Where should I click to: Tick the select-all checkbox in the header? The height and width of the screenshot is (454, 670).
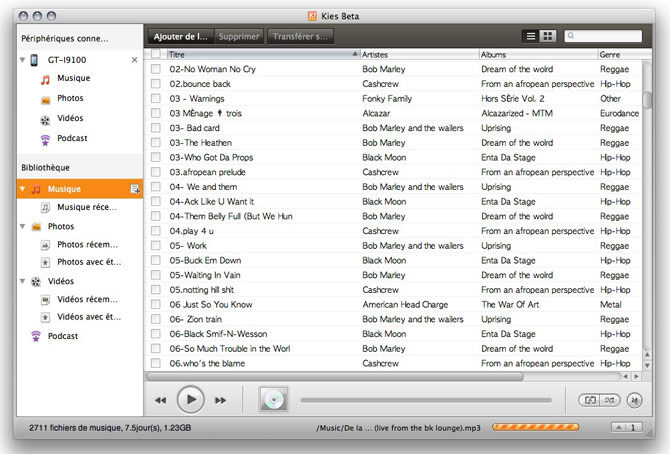click(x=156, y=54)
